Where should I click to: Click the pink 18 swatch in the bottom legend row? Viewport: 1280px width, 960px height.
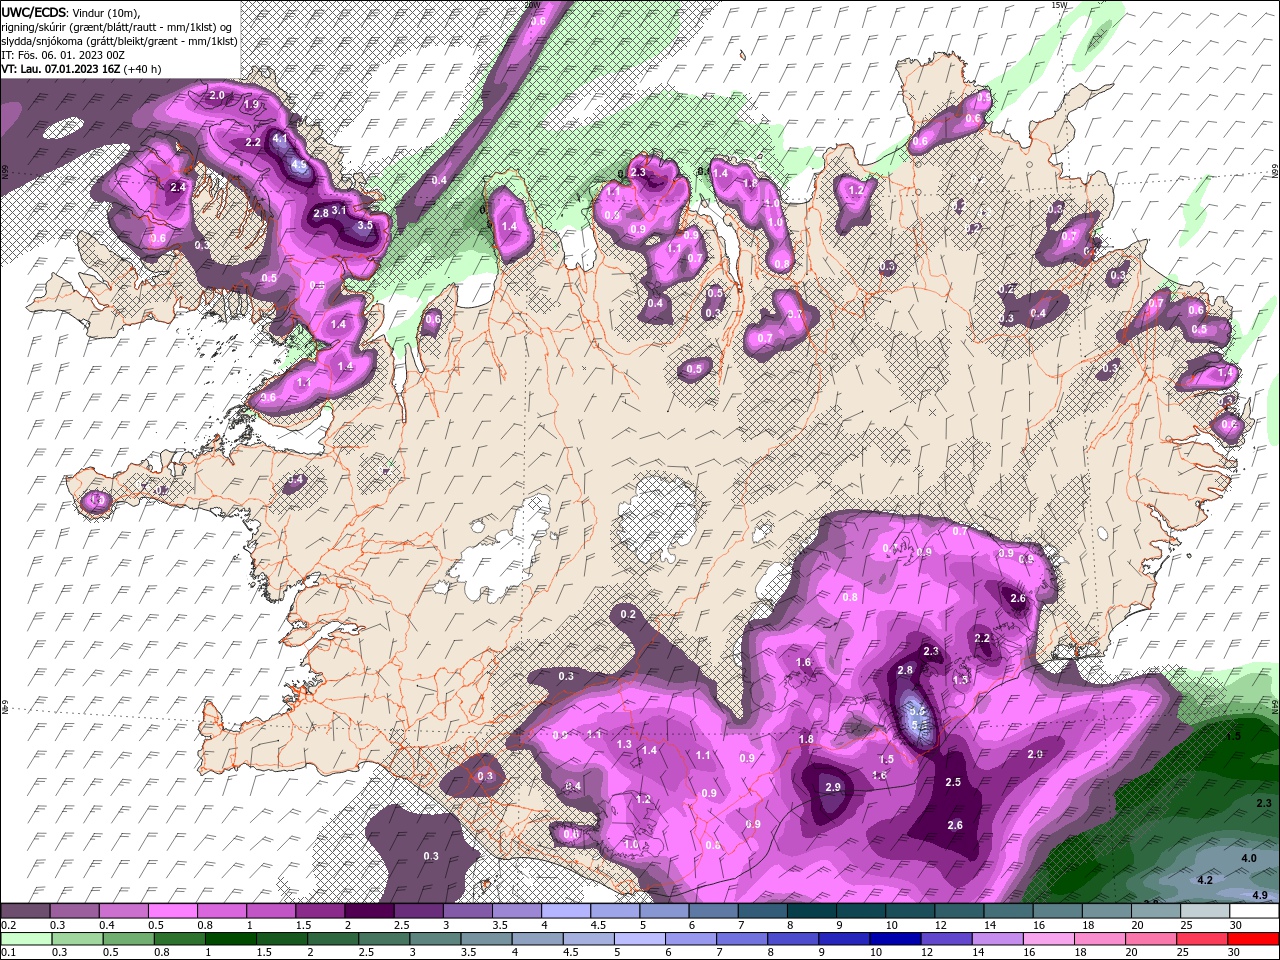pyautogui.click(x=1098, y=938)
